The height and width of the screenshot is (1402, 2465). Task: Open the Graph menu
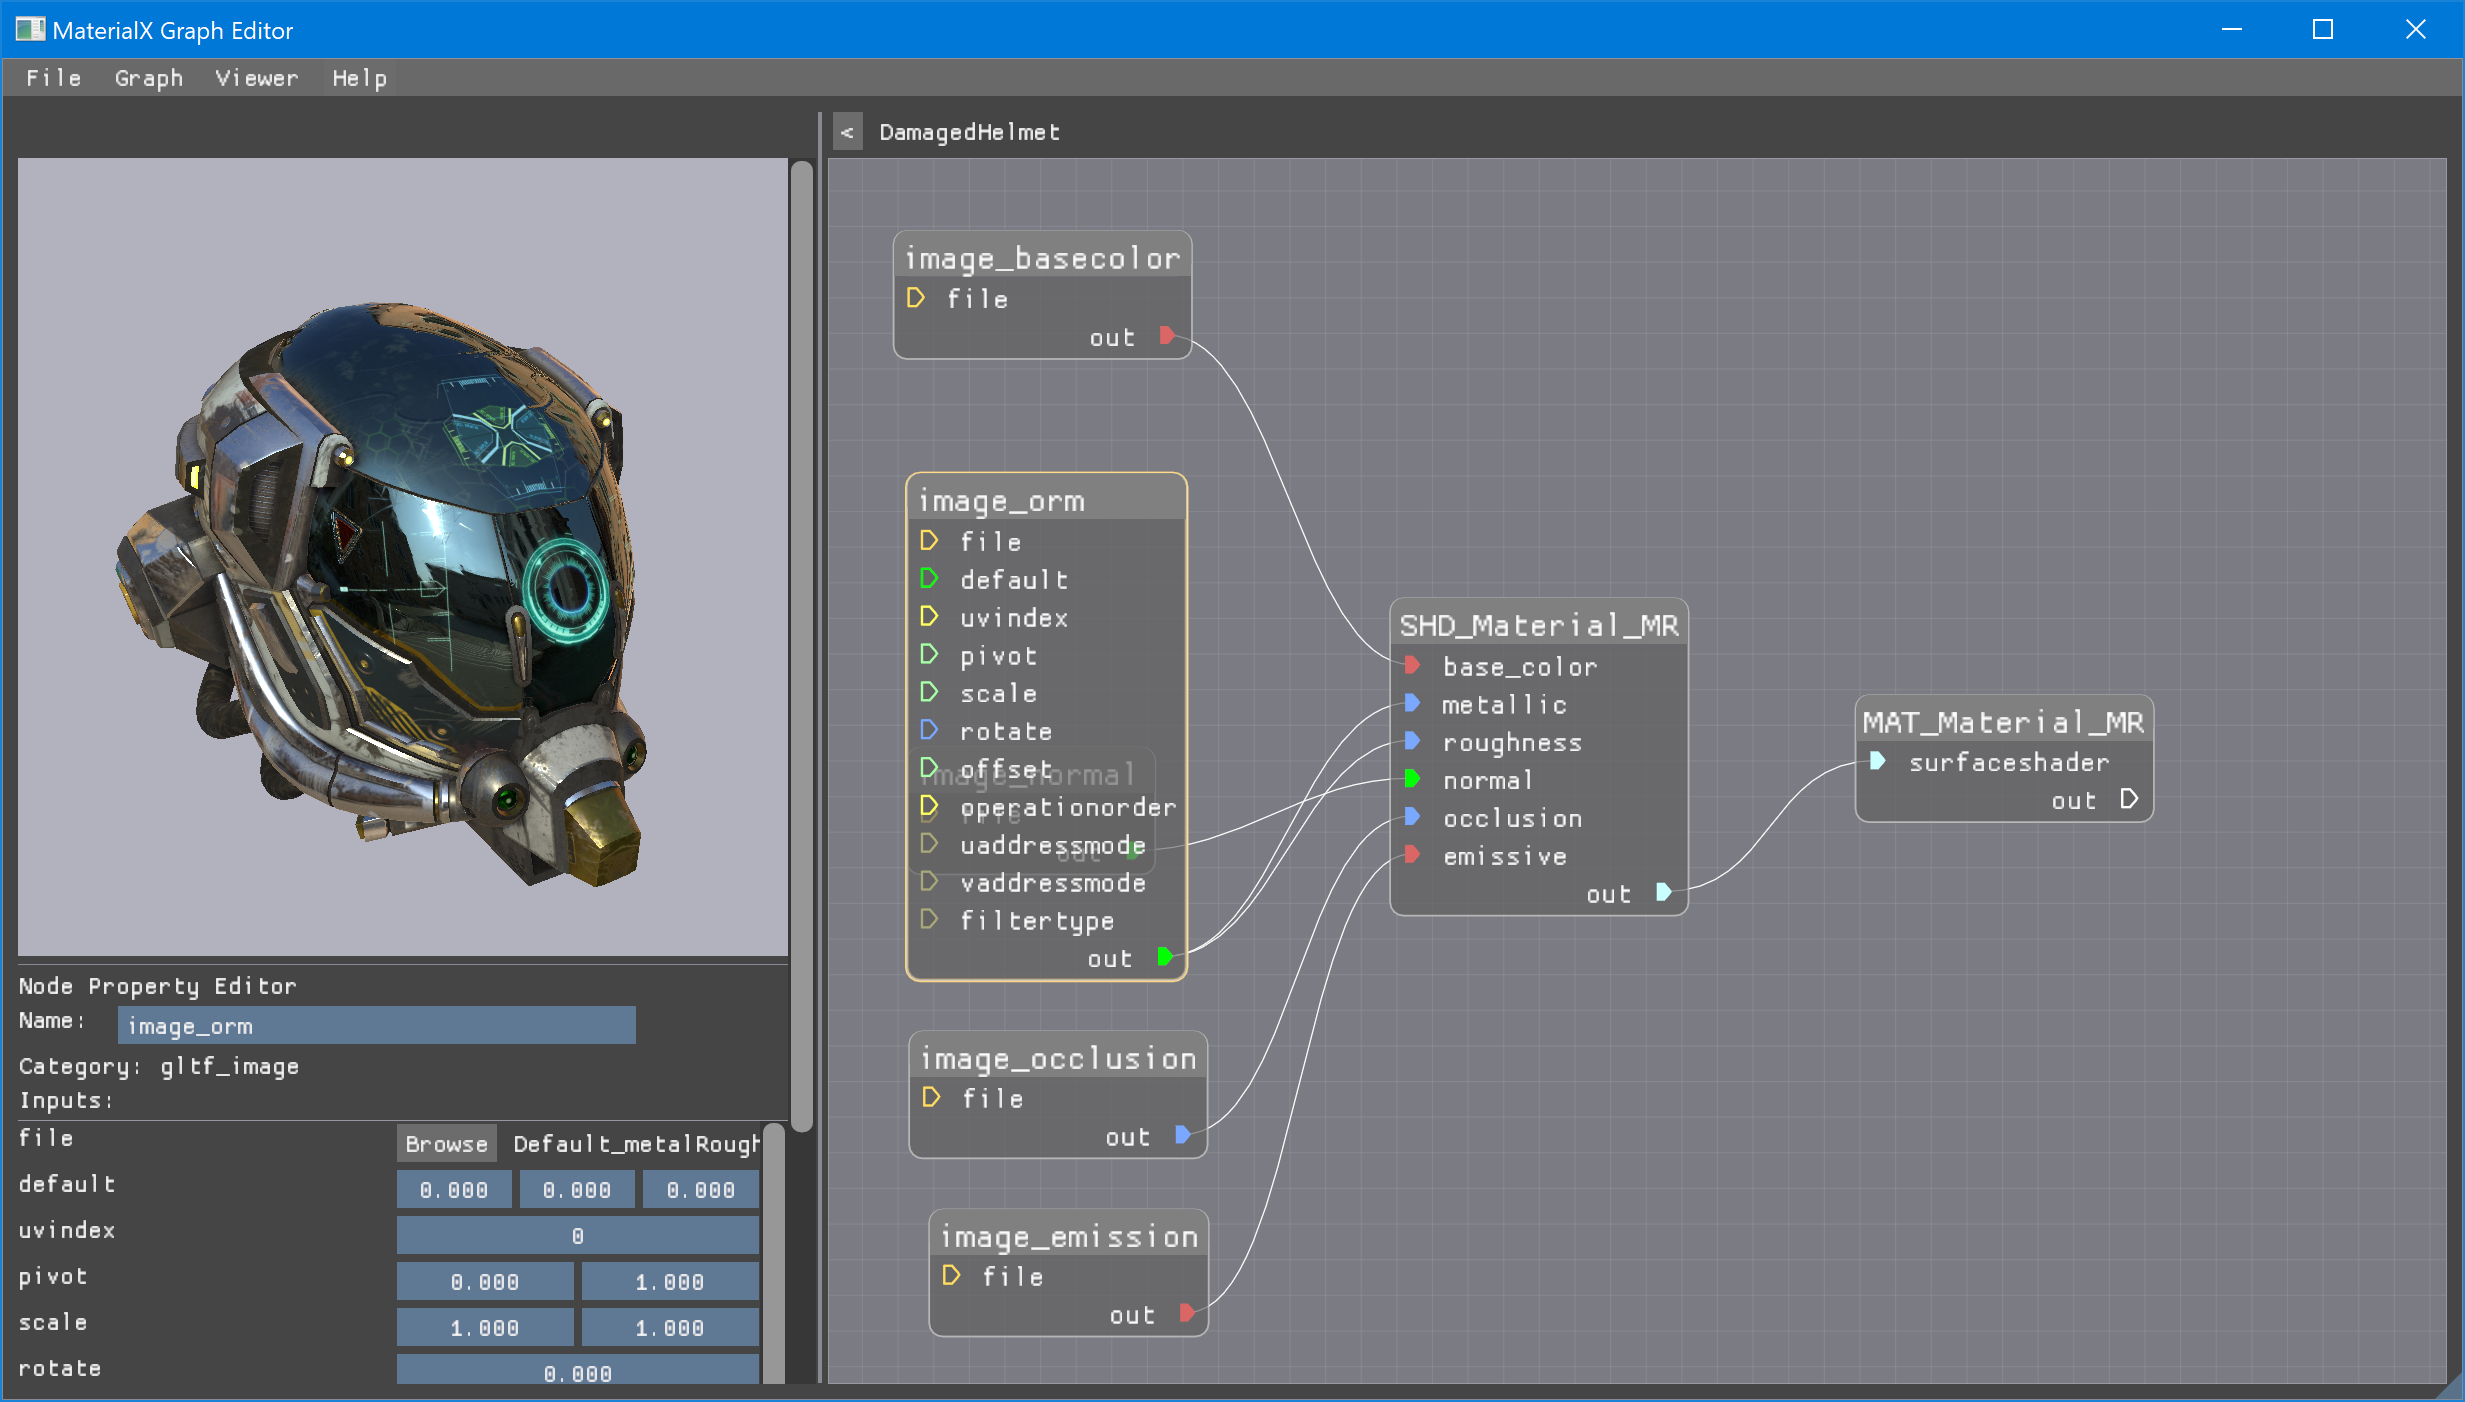[x=148, y=78]
